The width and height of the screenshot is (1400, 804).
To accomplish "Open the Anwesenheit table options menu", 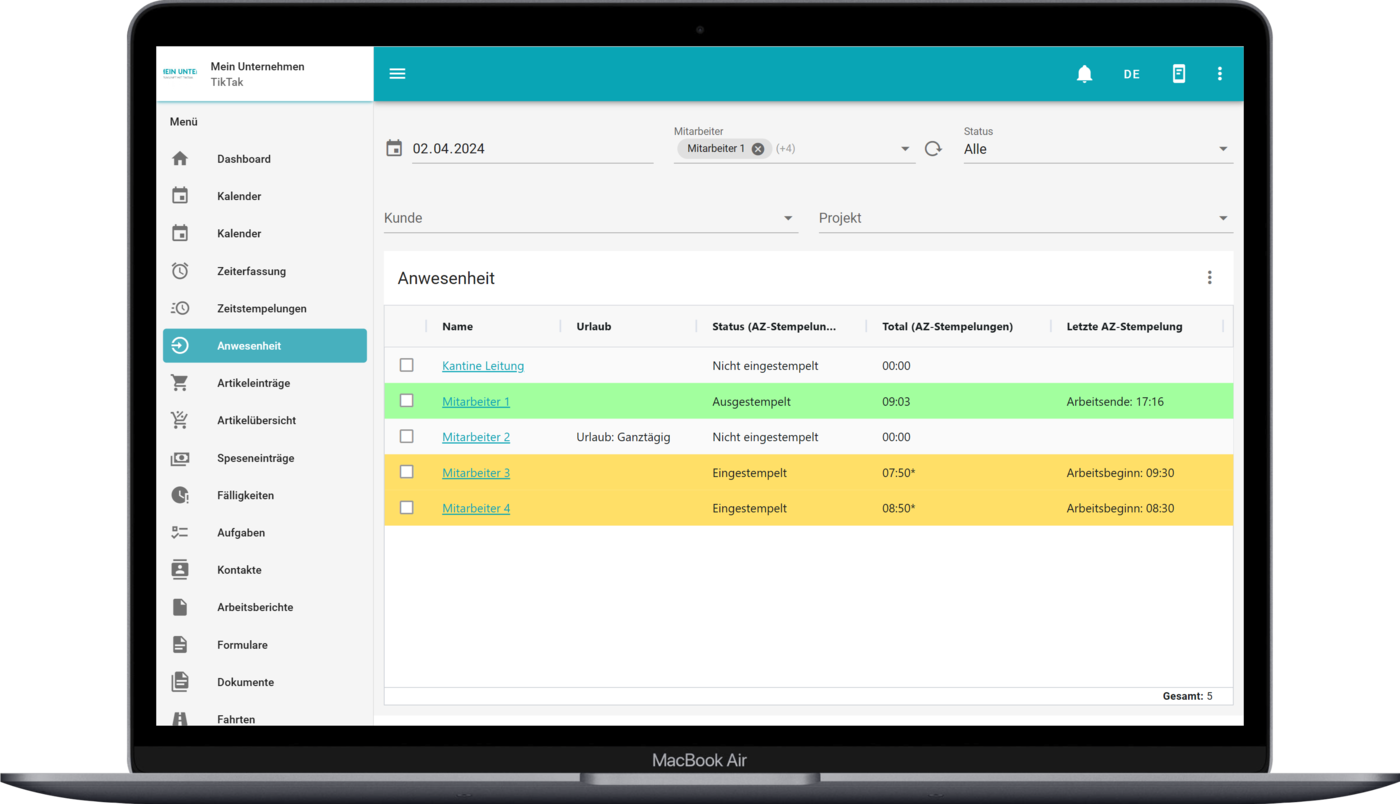I will pos(1209,278).
